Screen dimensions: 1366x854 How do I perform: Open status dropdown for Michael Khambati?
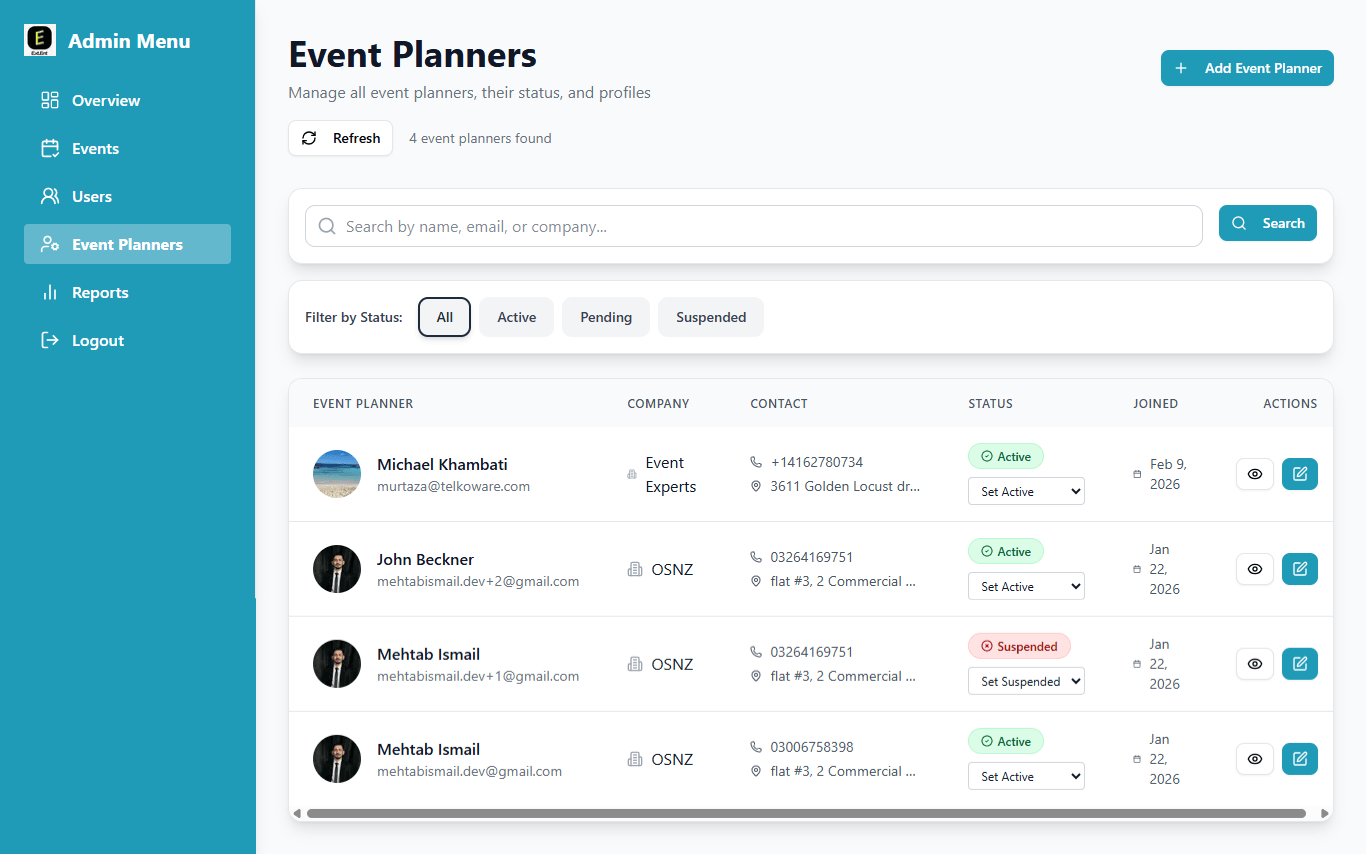click(x=1026, y=491)
